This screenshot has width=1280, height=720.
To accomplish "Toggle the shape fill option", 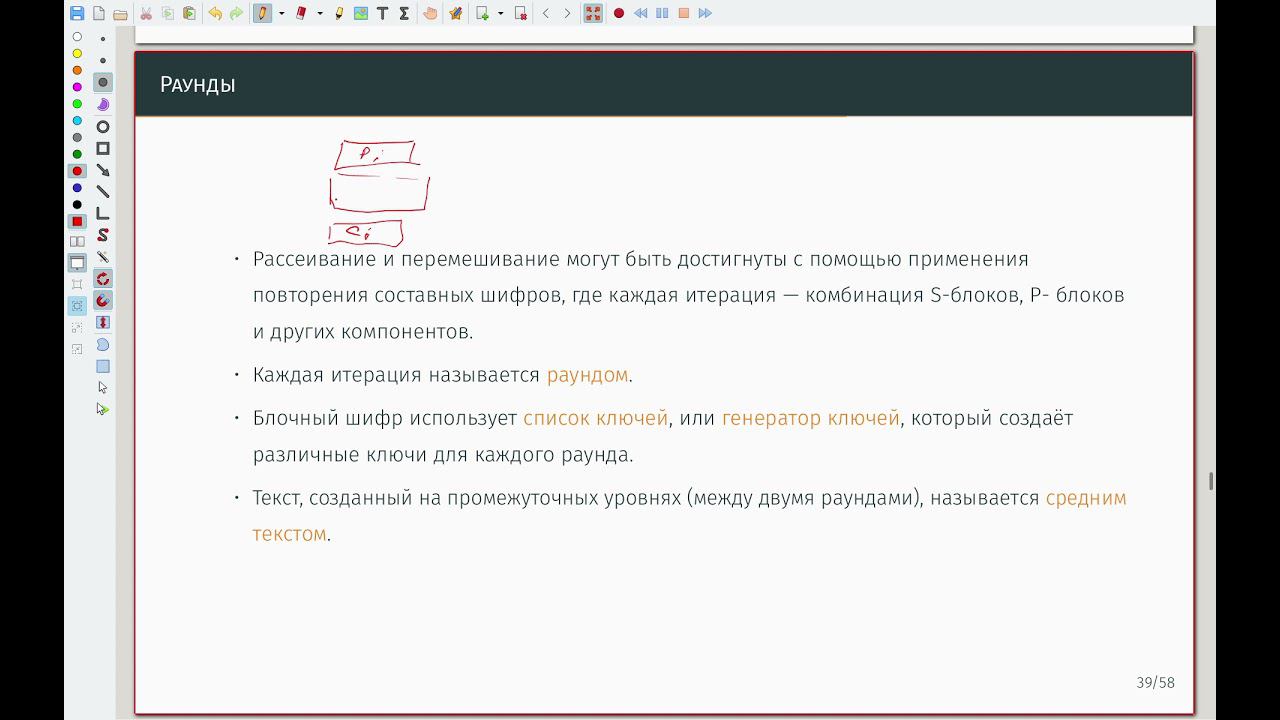I will point(103,104).
